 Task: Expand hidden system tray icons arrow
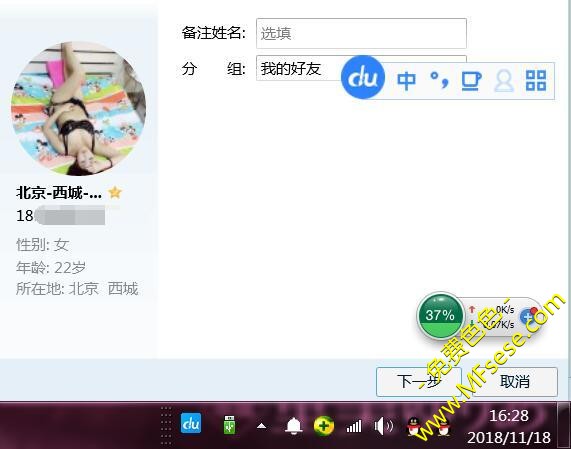pyautogui.click(x=261, y=426)
